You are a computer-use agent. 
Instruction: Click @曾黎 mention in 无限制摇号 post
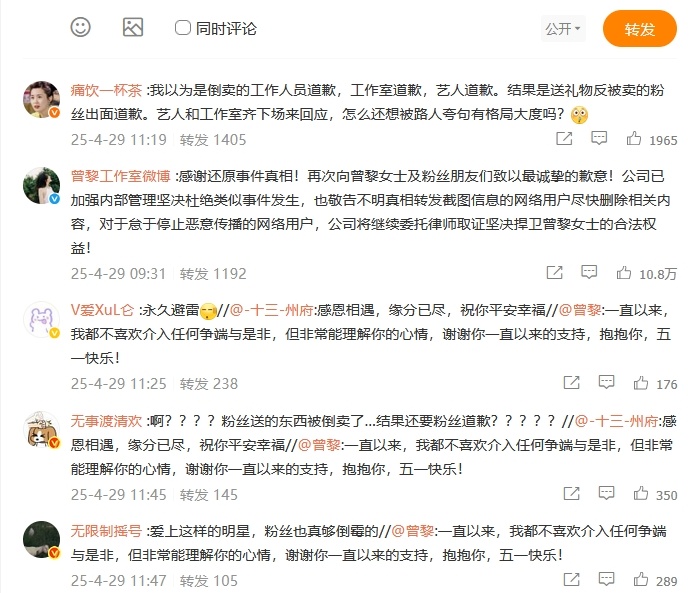pyautogui.click(x=413, y=531)
